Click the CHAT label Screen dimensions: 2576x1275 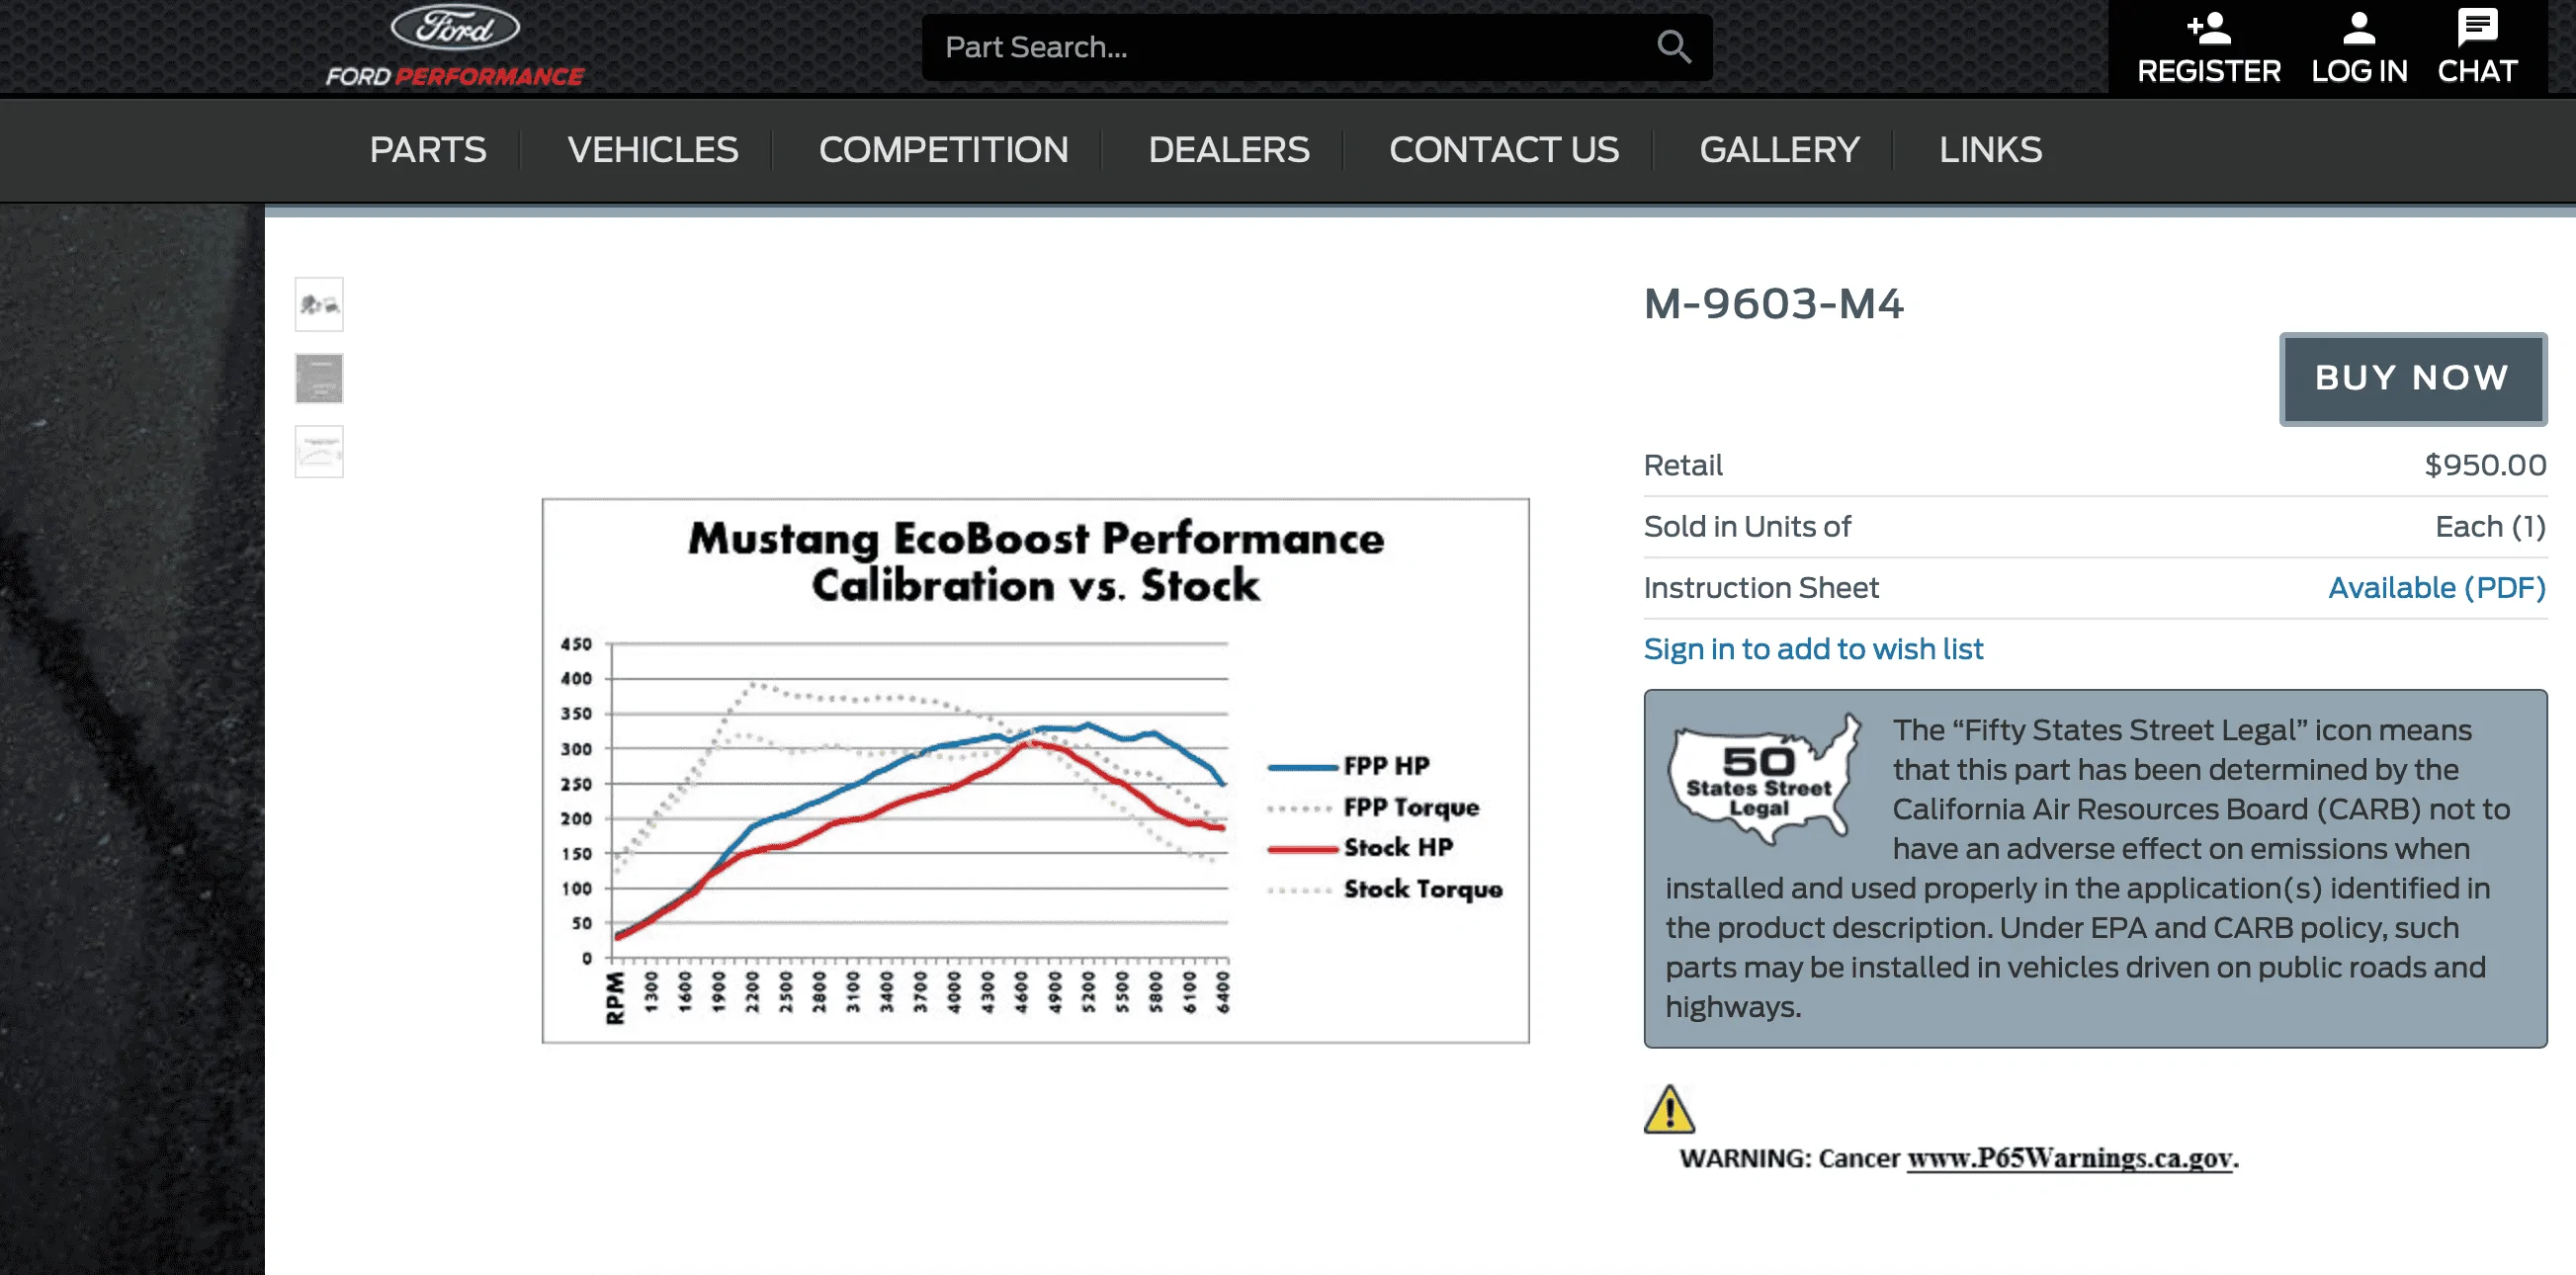[2476, 71]
